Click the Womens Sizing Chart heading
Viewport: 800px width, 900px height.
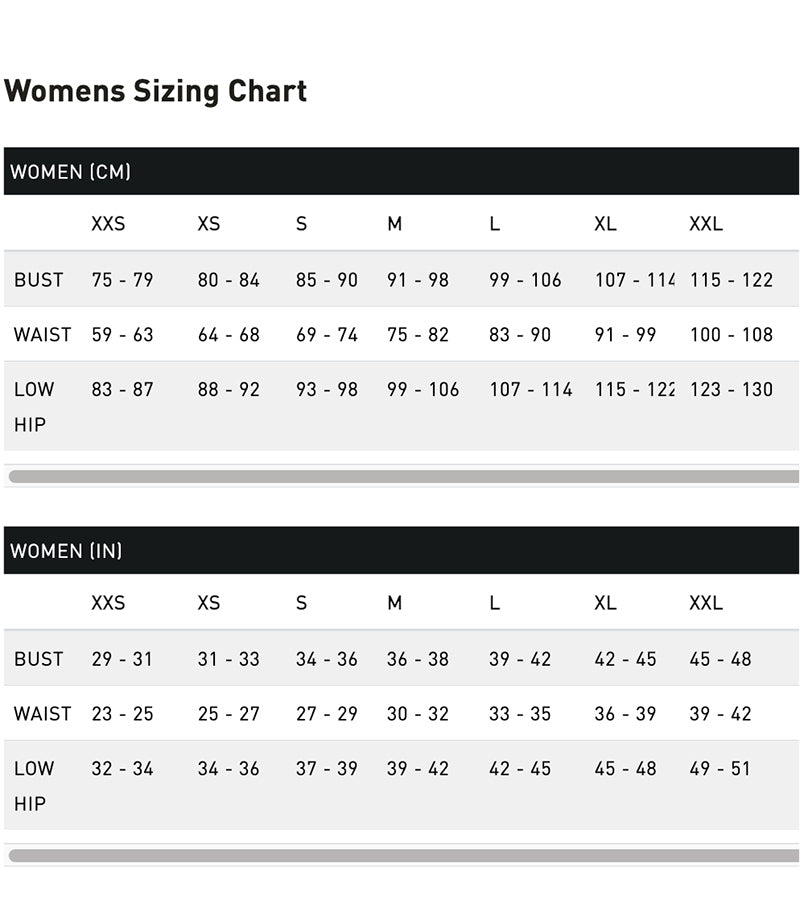[x=155, y=91]
